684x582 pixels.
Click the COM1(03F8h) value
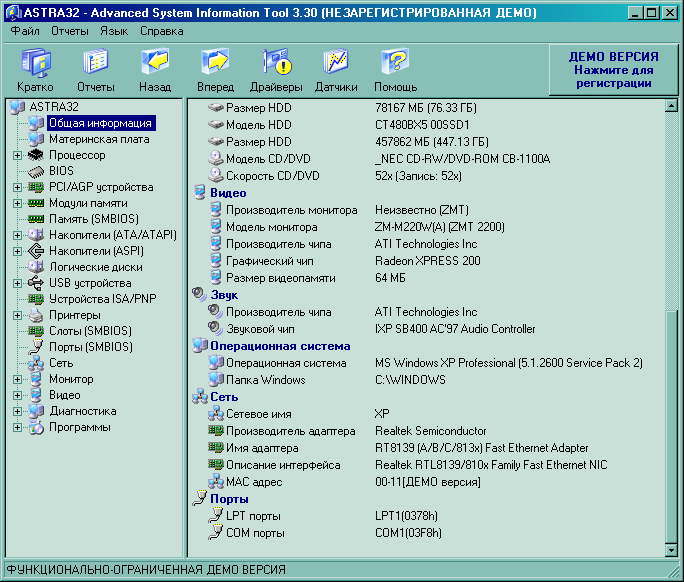pos(408,533)
